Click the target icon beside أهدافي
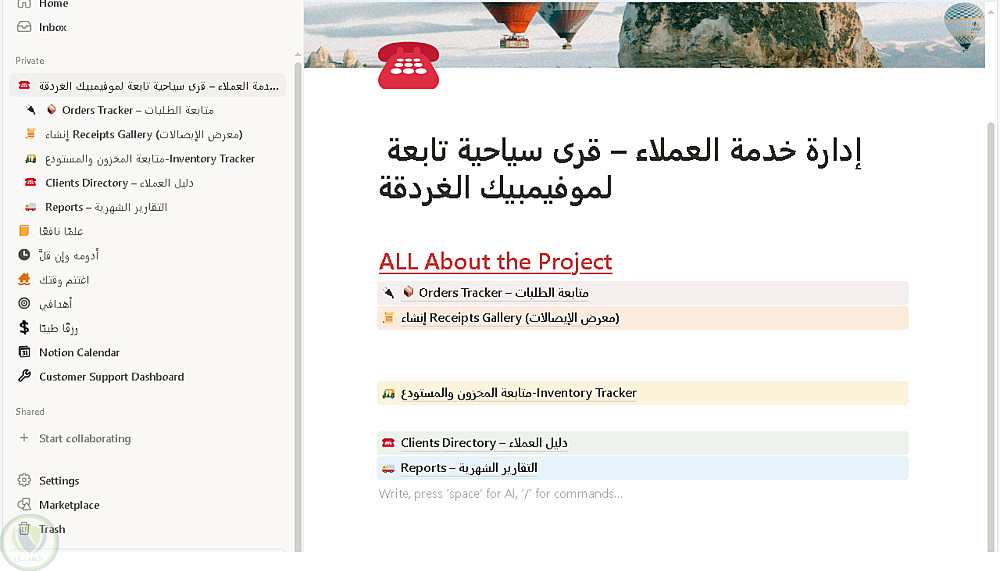 tap(25, 304)
